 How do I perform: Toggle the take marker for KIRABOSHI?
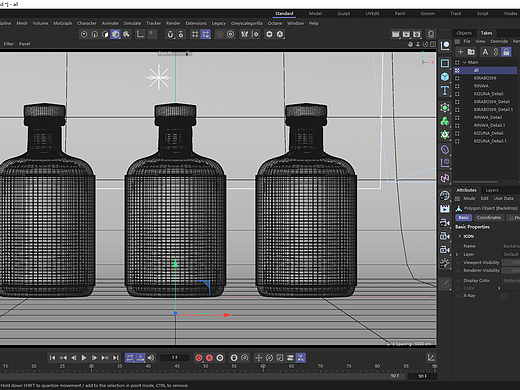click(457, 78)
